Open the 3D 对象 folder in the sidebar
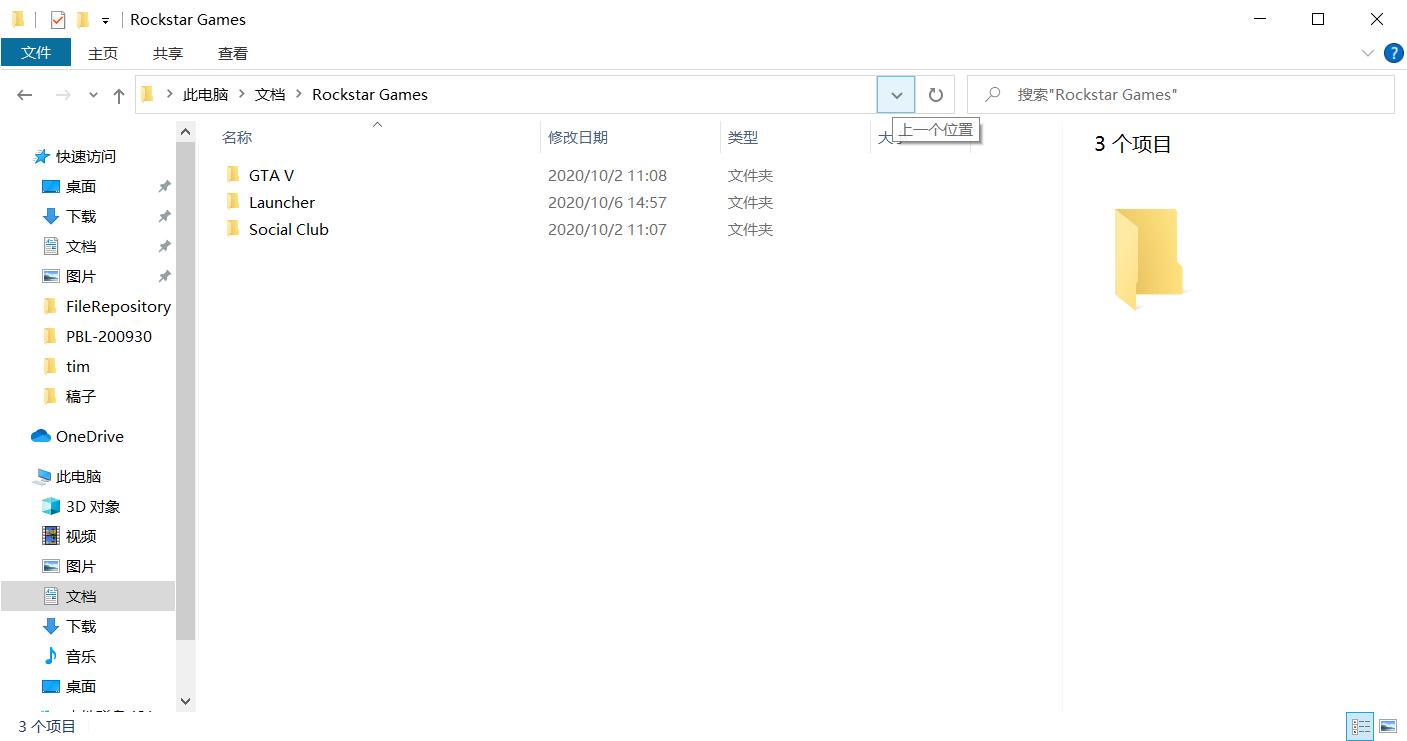The width and height of the screenshot is (1407, 741). (81, 507)
